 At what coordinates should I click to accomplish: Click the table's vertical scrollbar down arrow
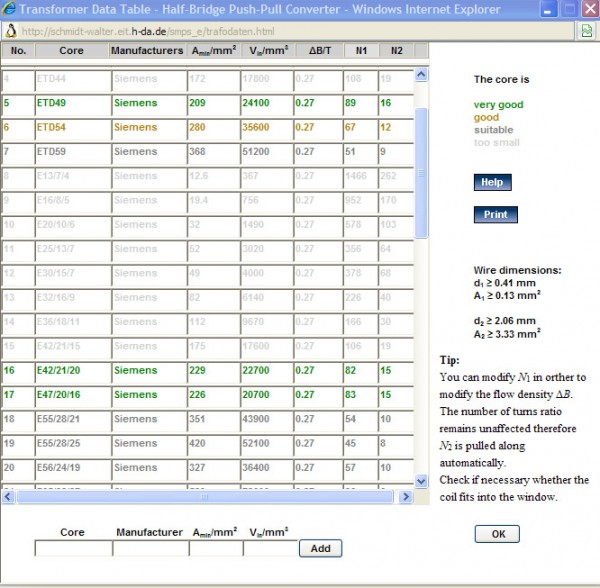[421, 480]
